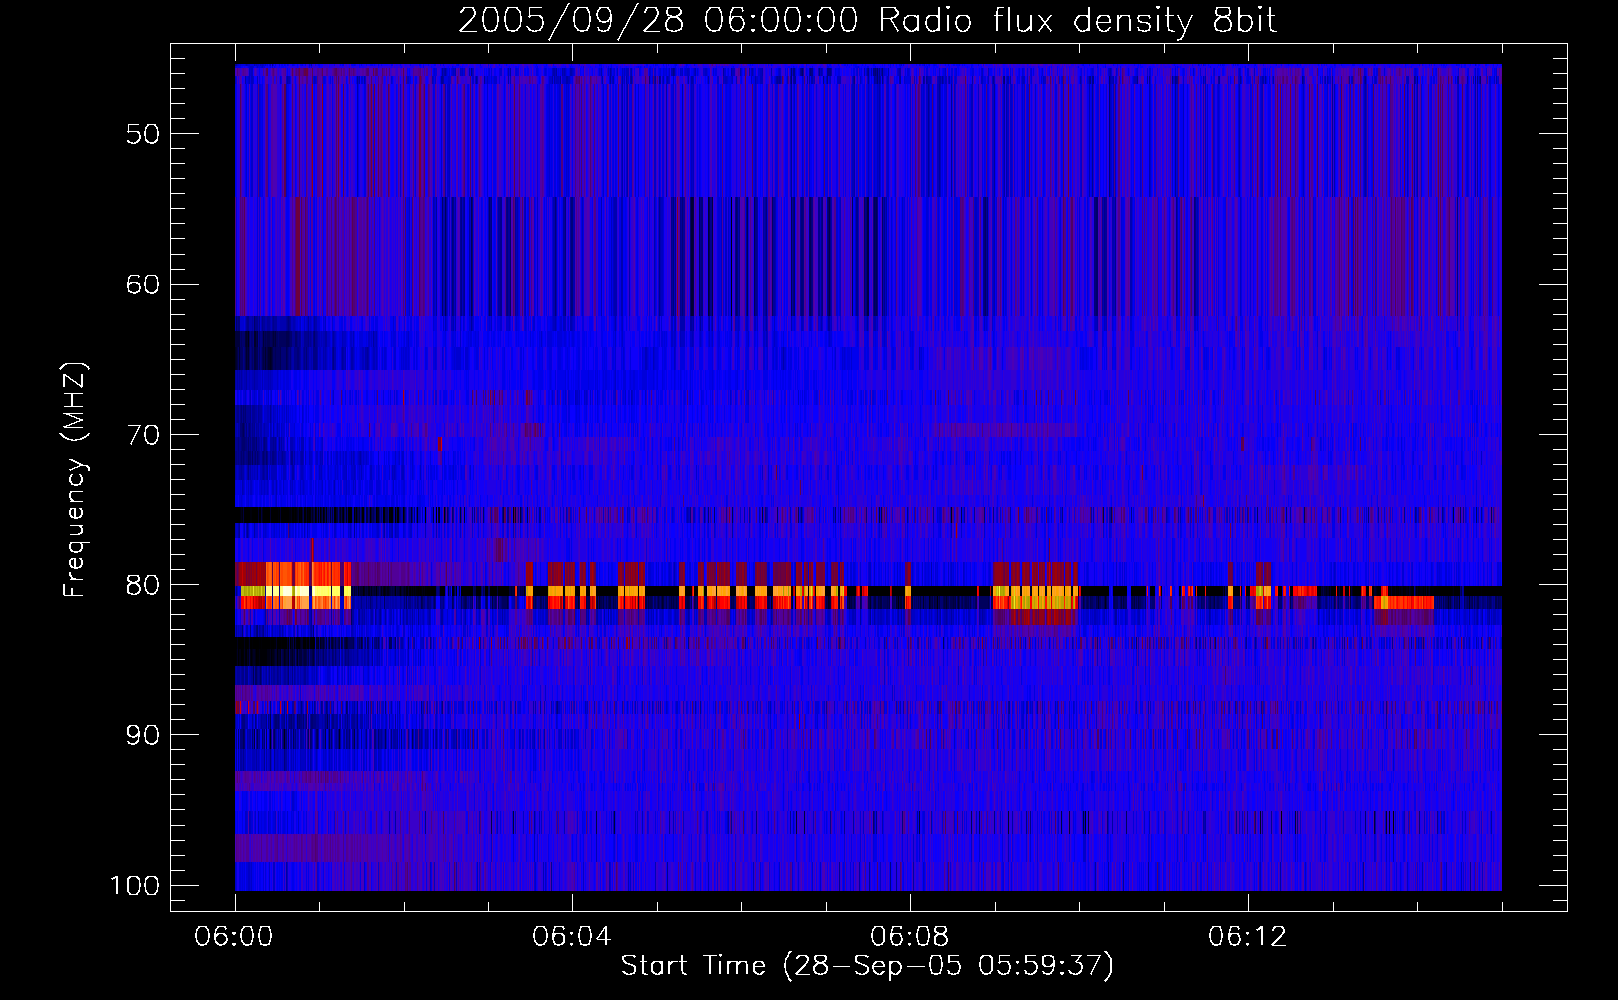Select the 90 MHz frequency tick label
The height and width of the screenshot is (1000, 1618).
click(x=143, y=735)
